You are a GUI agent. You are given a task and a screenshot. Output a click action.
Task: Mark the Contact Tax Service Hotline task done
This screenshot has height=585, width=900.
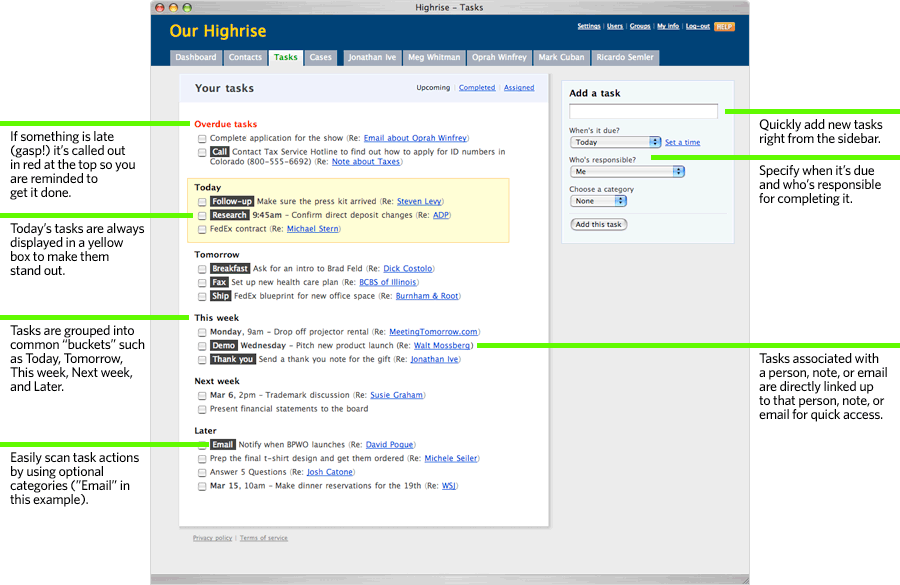point(202,153)
